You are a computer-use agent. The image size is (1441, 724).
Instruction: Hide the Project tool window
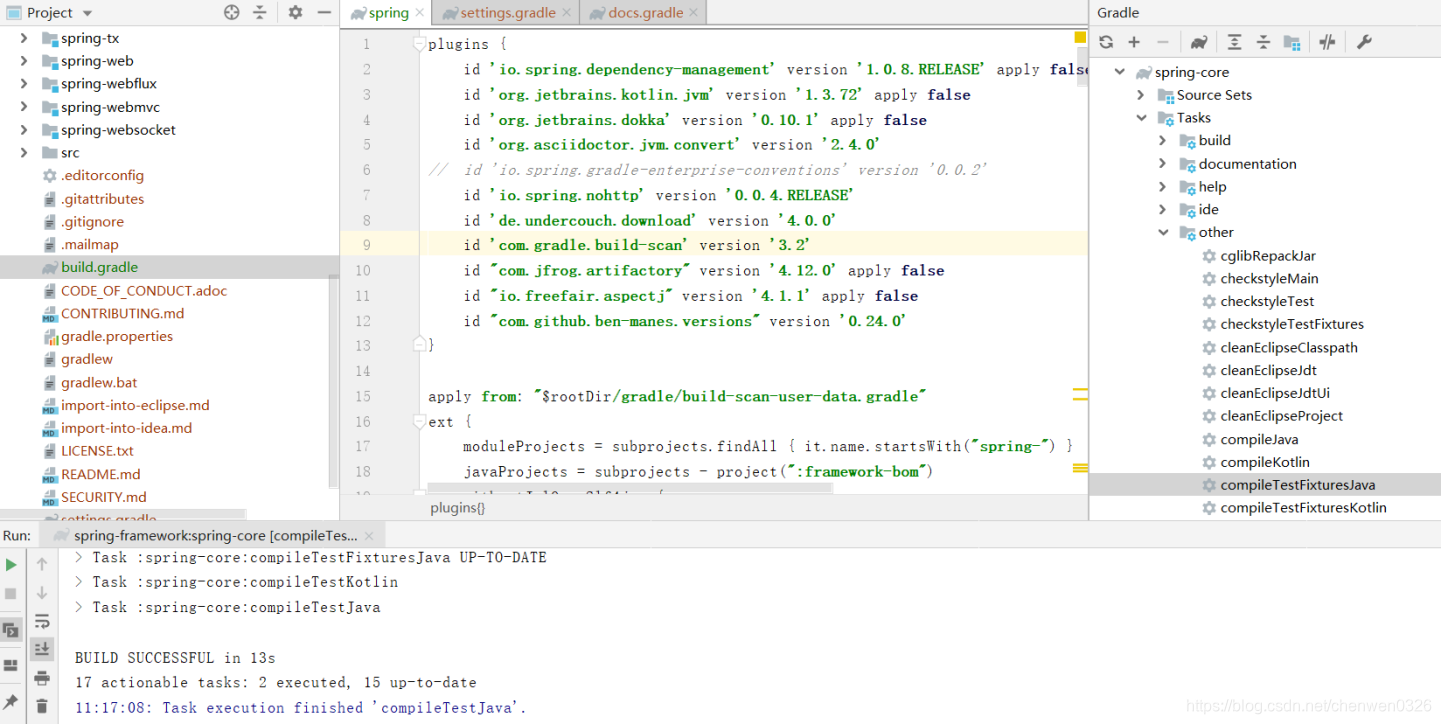323,12
